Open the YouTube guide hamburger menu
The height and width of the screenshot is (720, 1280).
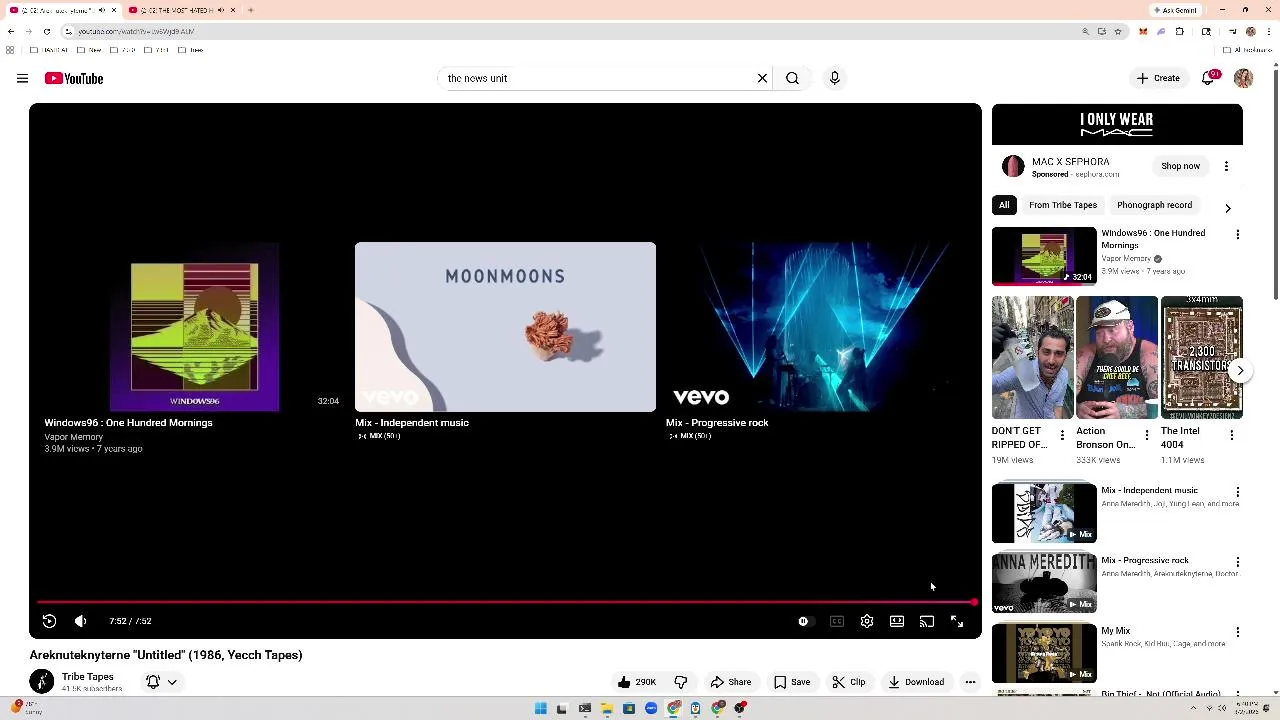tap(22, 78)
